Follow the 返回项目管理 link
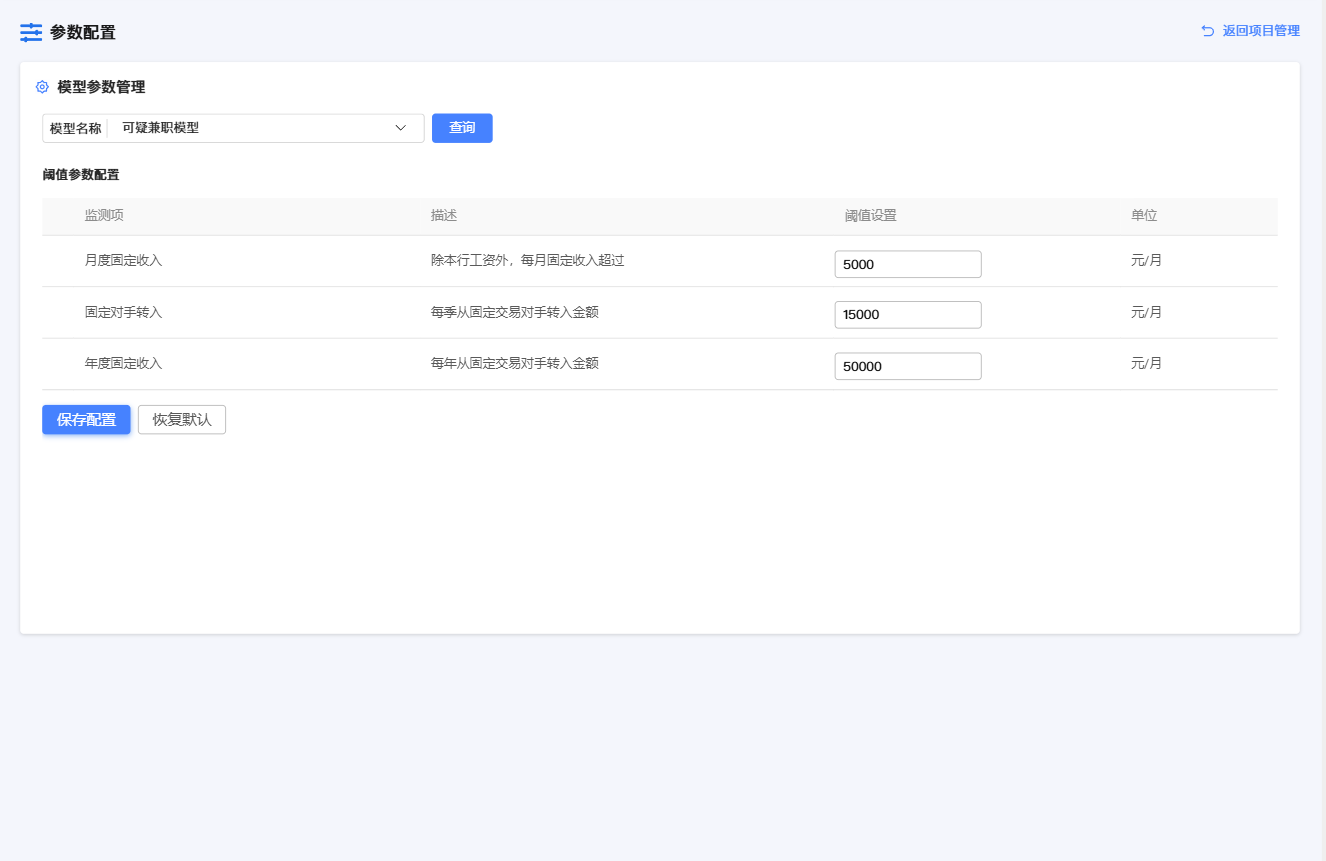The height and width of the screenshot is (861, 1326). click(x=1260, y=31)
